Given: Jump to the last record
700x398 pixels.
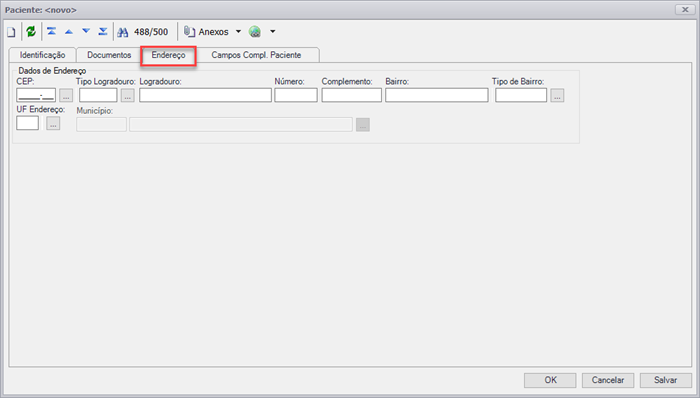Looking at the screenshot, I should click(x=103, y=32).
